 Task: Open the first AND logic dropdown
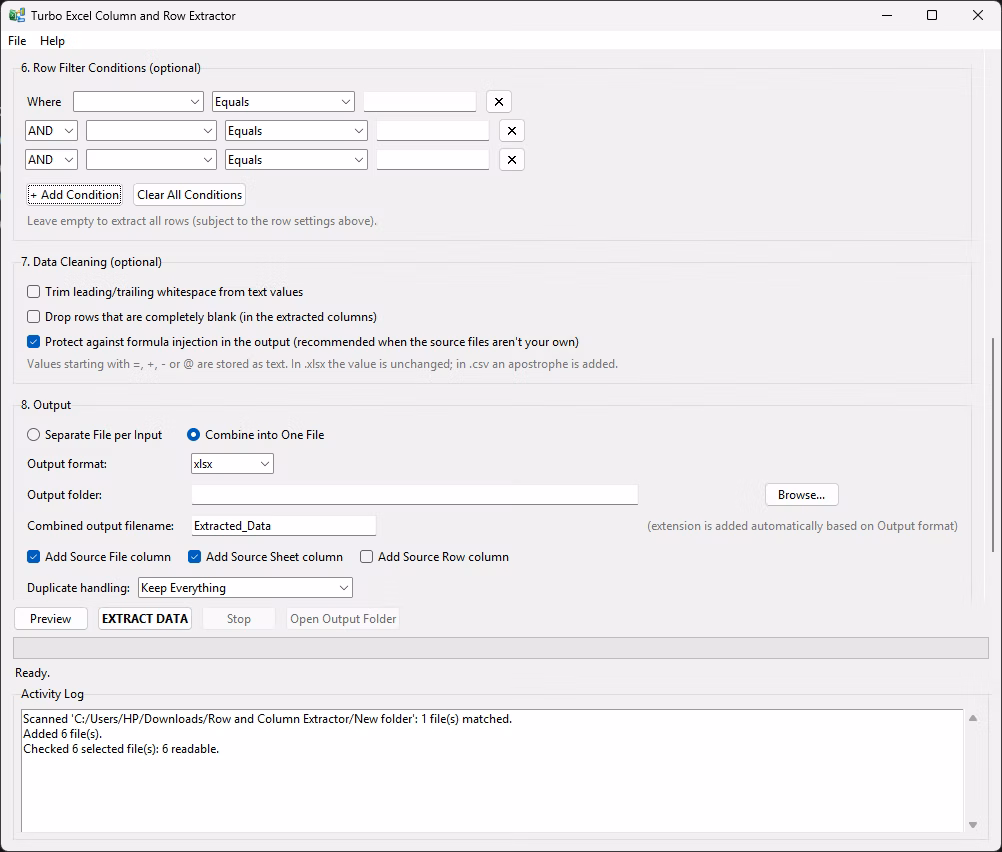coord(51,131)
